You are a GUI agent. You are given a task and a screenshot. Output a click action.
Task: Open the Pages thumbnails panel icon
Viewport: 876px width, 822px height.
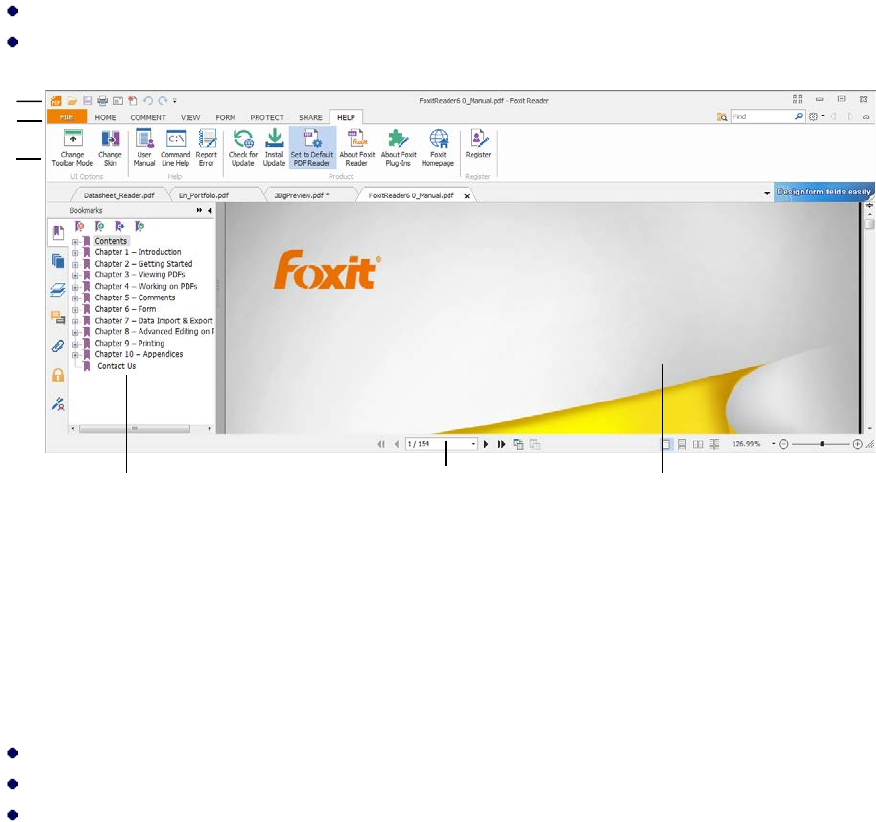pyautogui.click(x=58, y=260)
